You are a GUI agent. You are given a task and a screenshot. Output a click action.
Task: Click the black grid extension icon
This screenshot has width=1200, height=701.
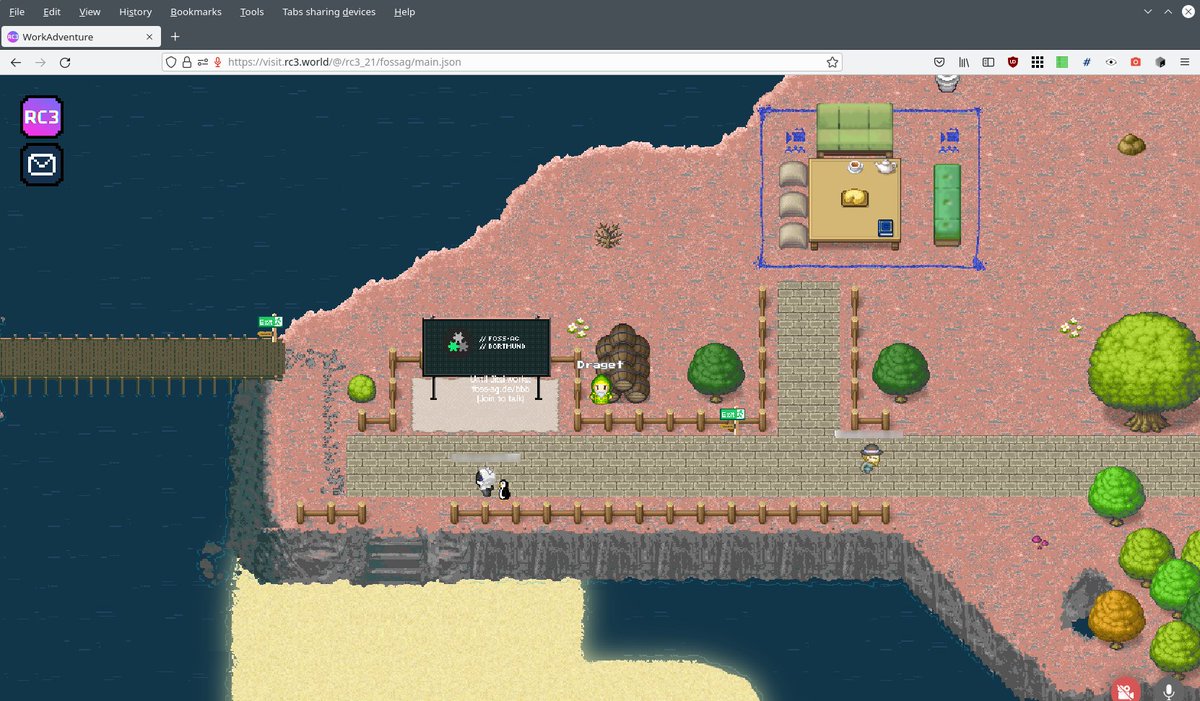click(1038, 62)
